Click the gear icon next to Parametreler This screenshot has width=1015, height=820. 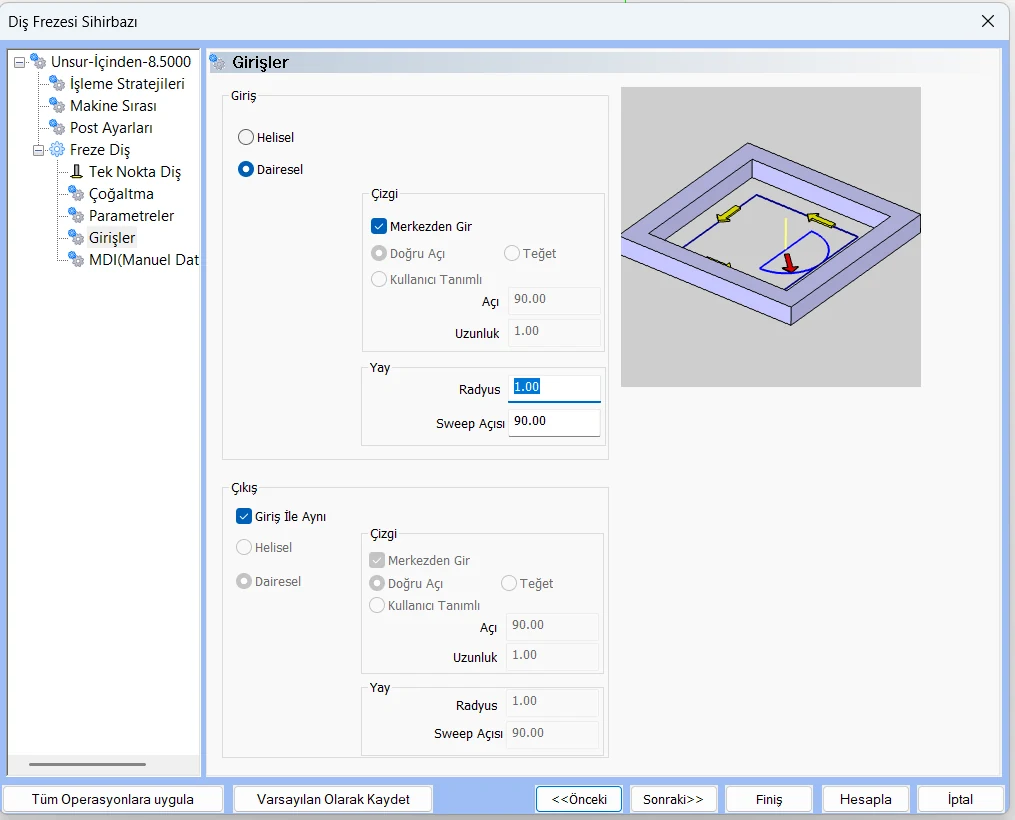pyautogui.click(x=76, y=216)
